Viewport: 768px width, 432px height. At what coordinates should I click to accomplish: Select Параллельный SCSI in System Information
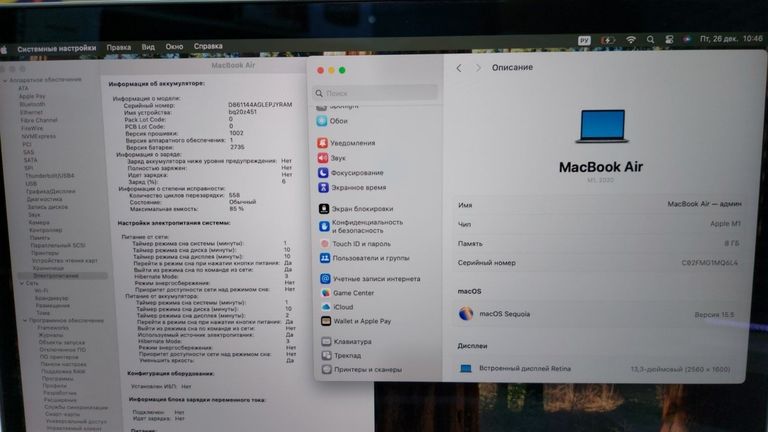(58, 245)
